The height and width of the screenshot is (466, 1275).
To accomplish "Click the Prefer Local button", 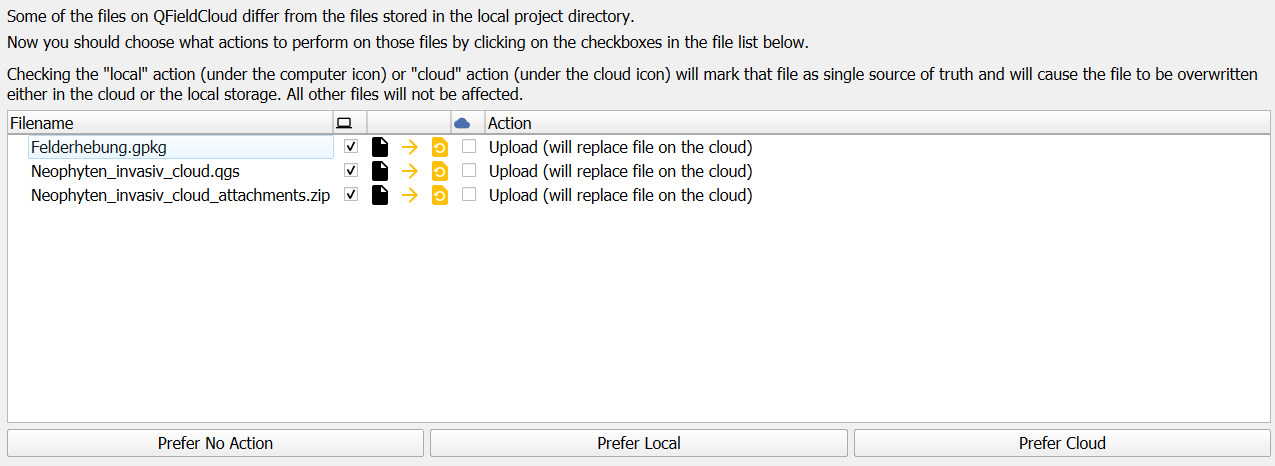I will coord(639,443).
